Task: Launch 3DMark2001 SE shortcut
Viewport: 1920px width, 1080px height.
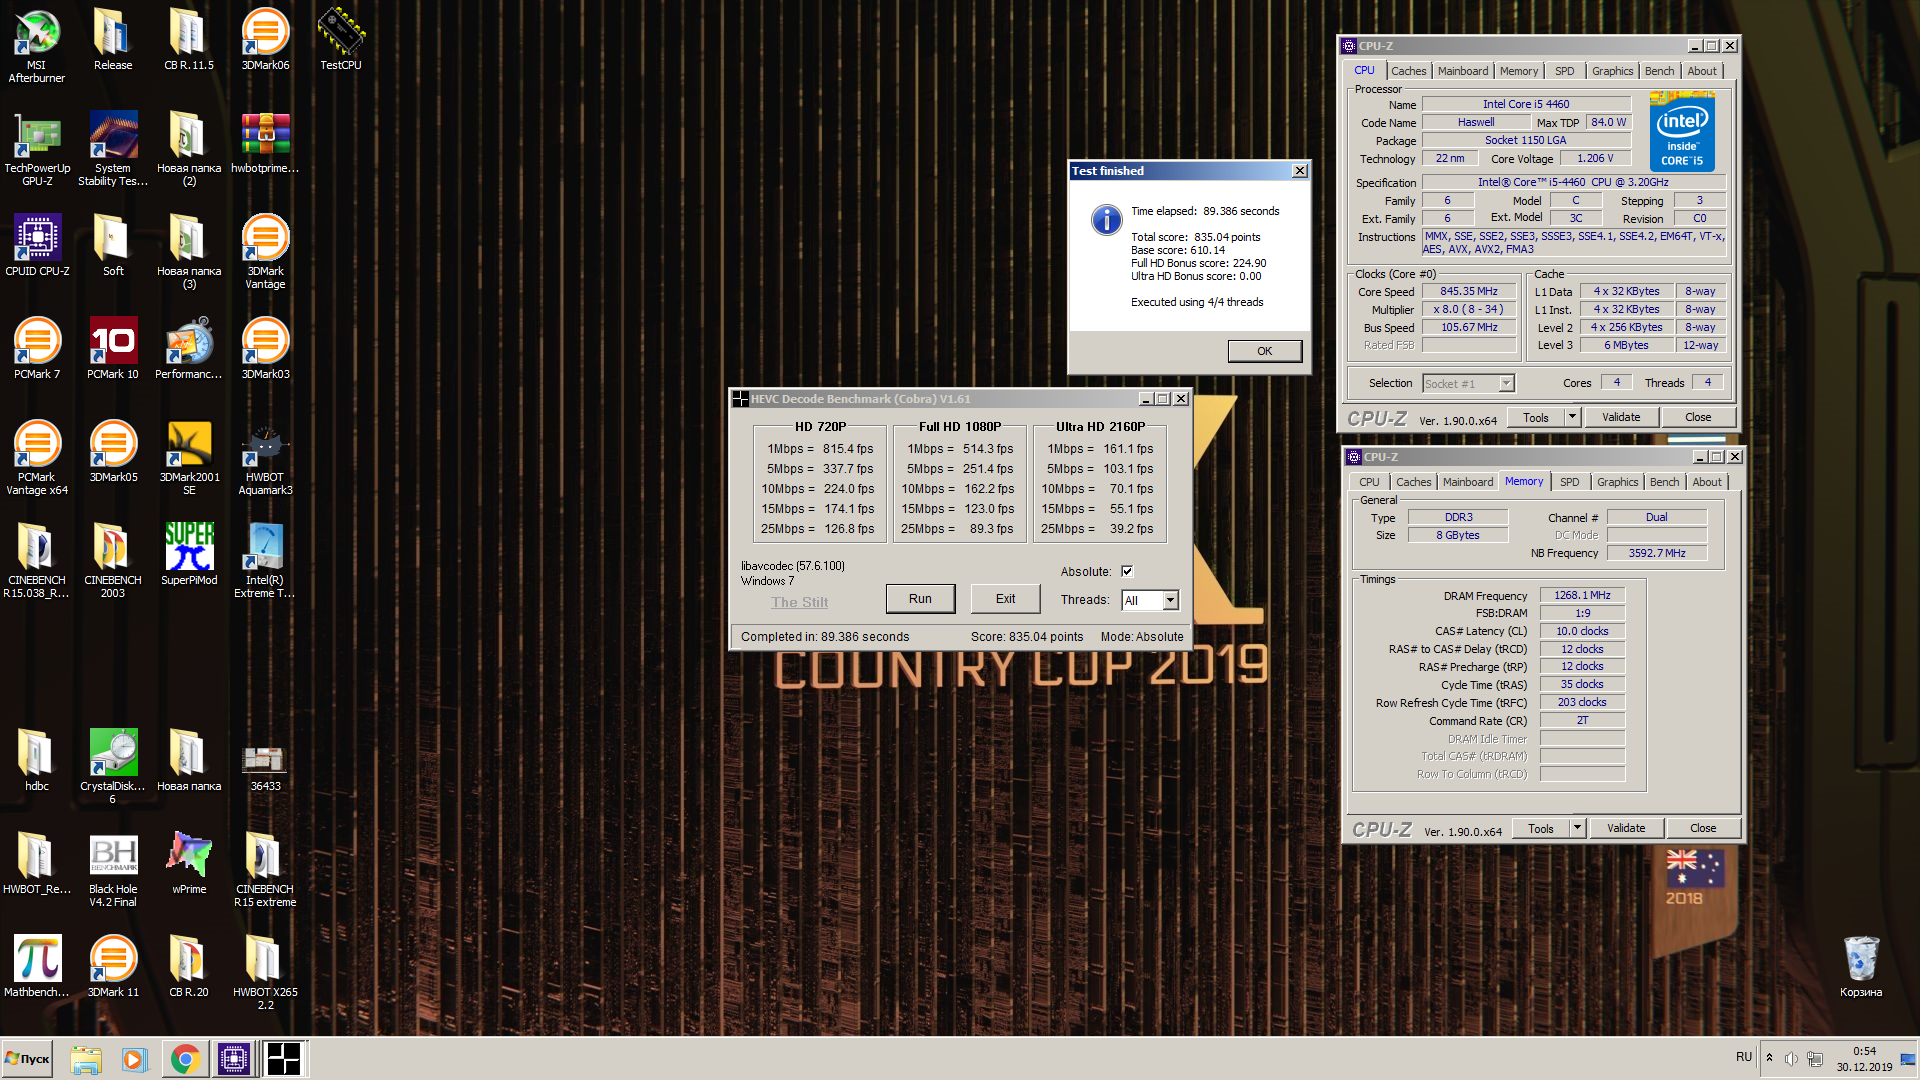Action: 189,457
